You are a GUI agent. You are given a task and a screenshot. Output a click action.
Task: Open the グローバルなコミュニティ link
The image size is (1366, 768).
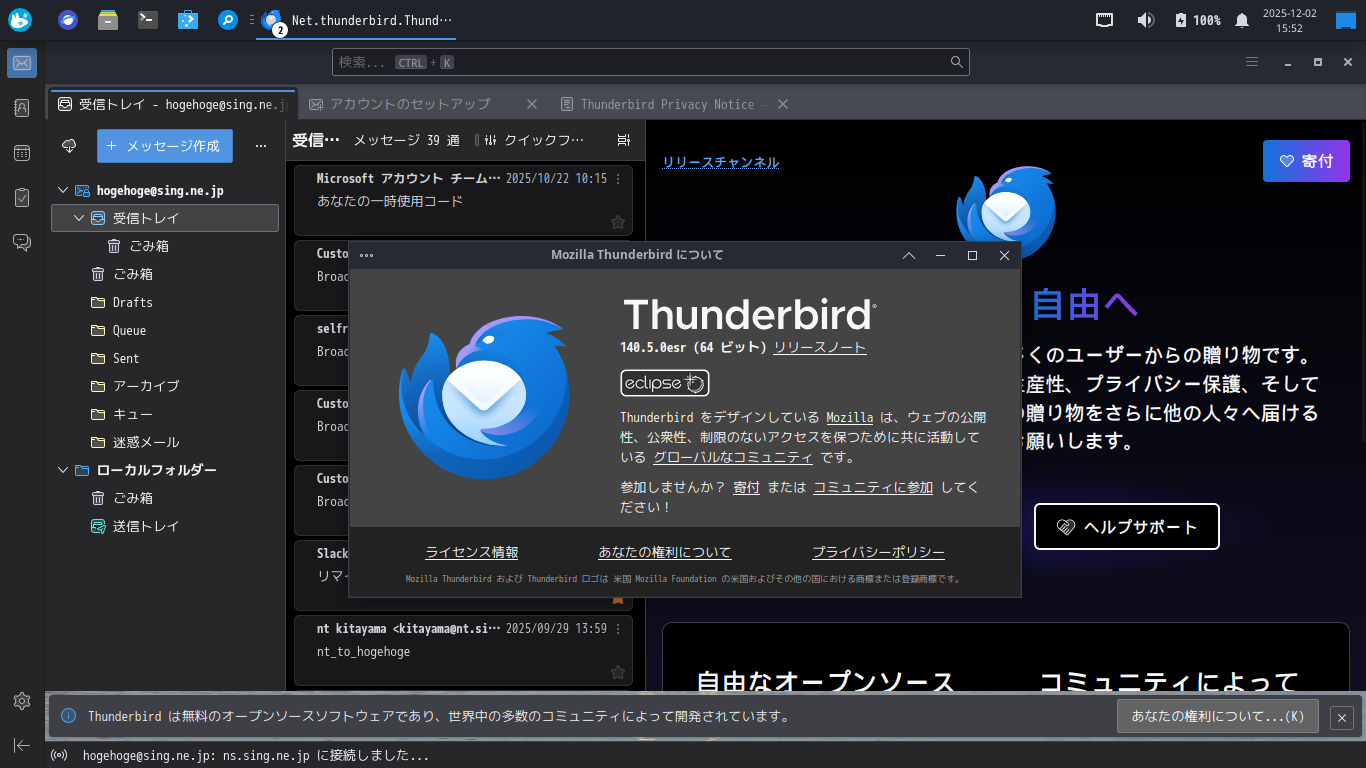pyautogui.click(x=733, y=457)
